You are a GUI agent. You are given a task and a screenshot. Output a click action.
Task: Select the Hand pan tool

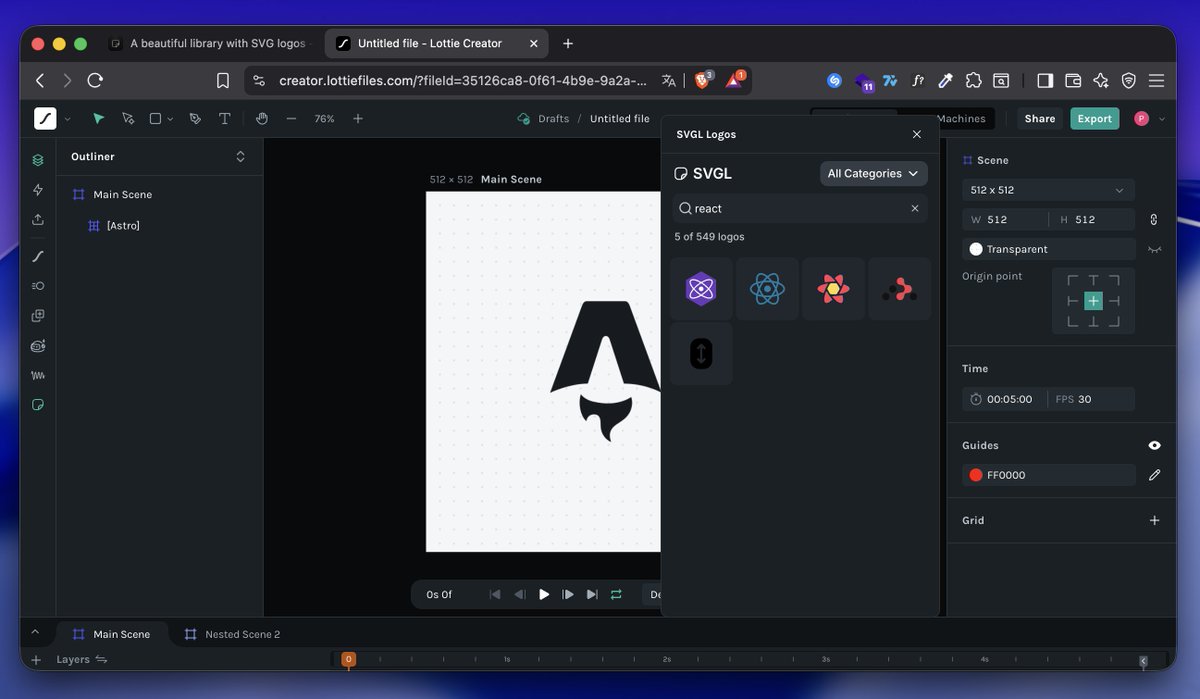262,118
